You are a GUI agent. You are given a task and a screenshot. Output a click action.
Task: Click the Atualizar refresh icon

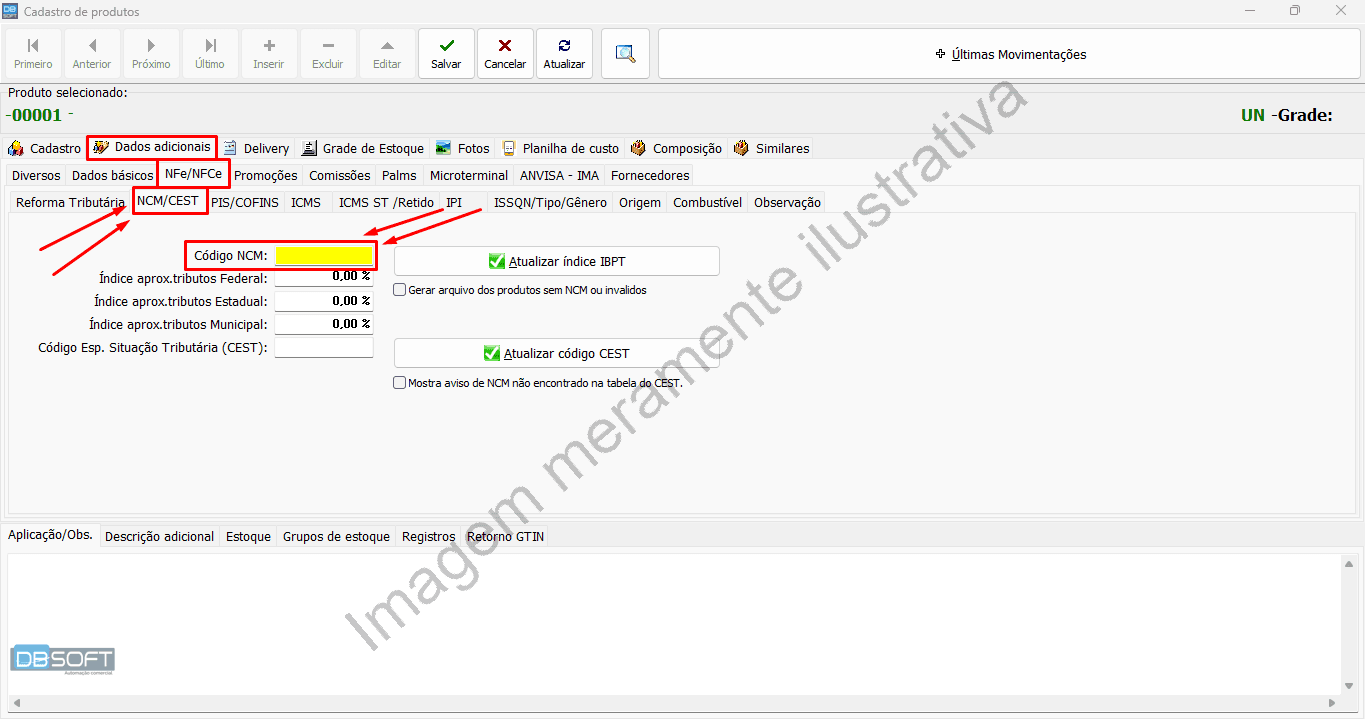564,54
